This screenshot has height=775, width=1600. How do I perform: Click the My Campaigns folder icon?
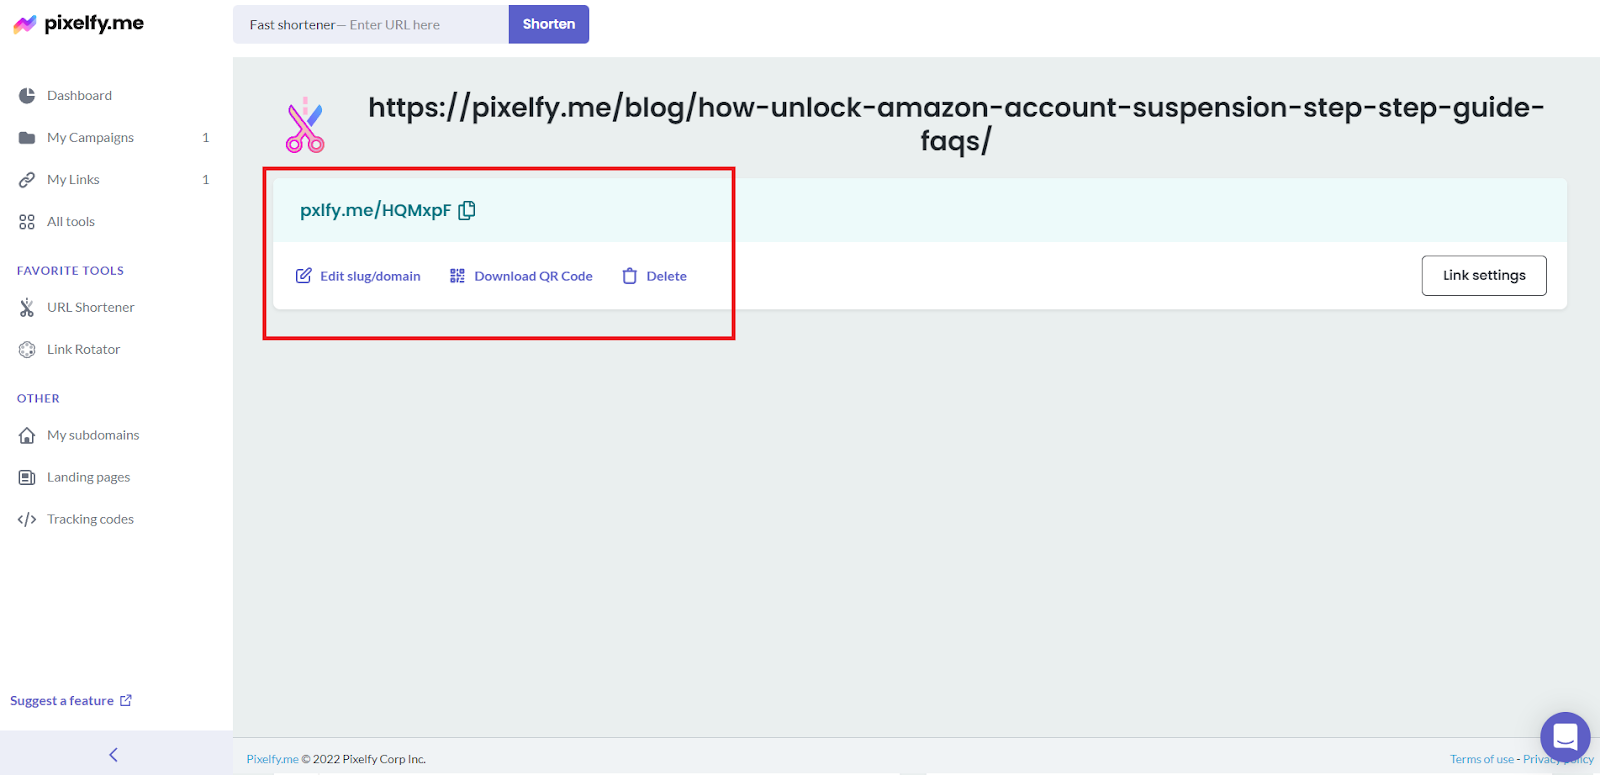coord(27,137)
